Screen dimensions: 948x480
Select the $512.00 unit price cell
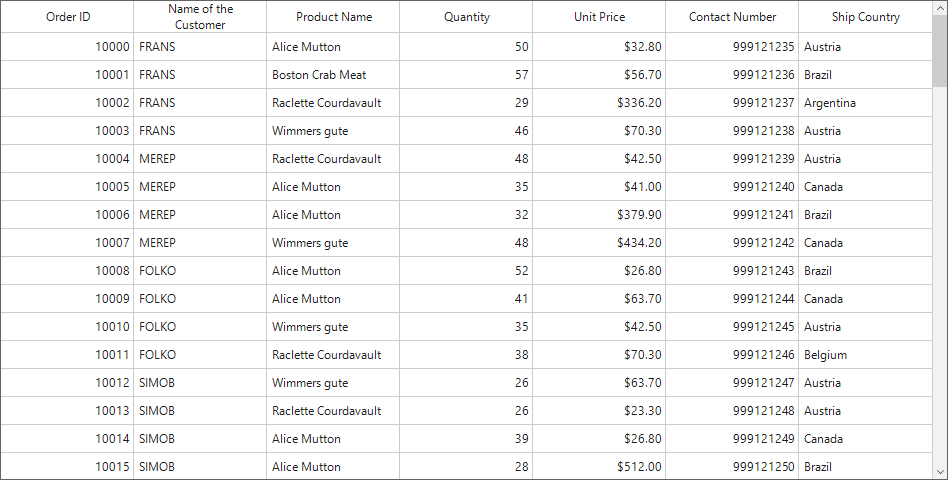599,467
